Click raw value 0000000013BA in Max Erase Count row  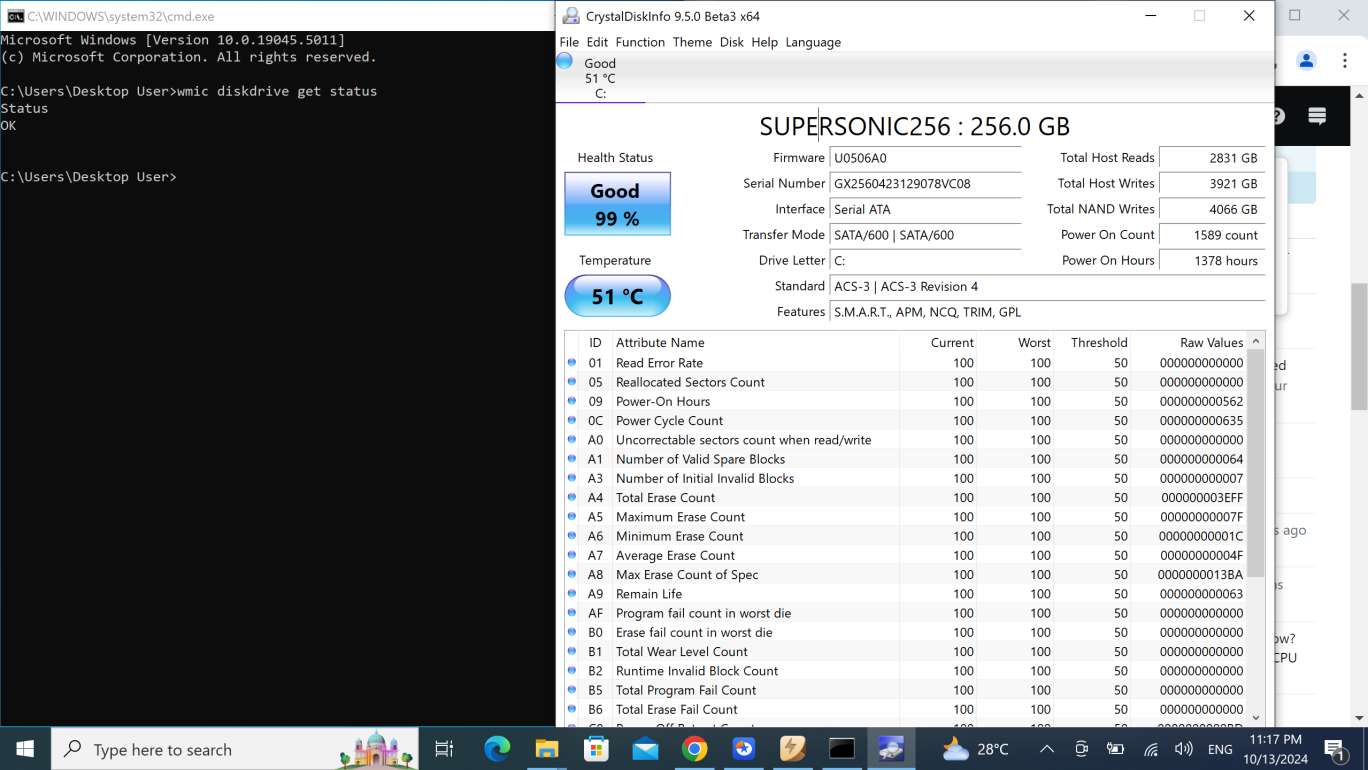point(1200,574)
